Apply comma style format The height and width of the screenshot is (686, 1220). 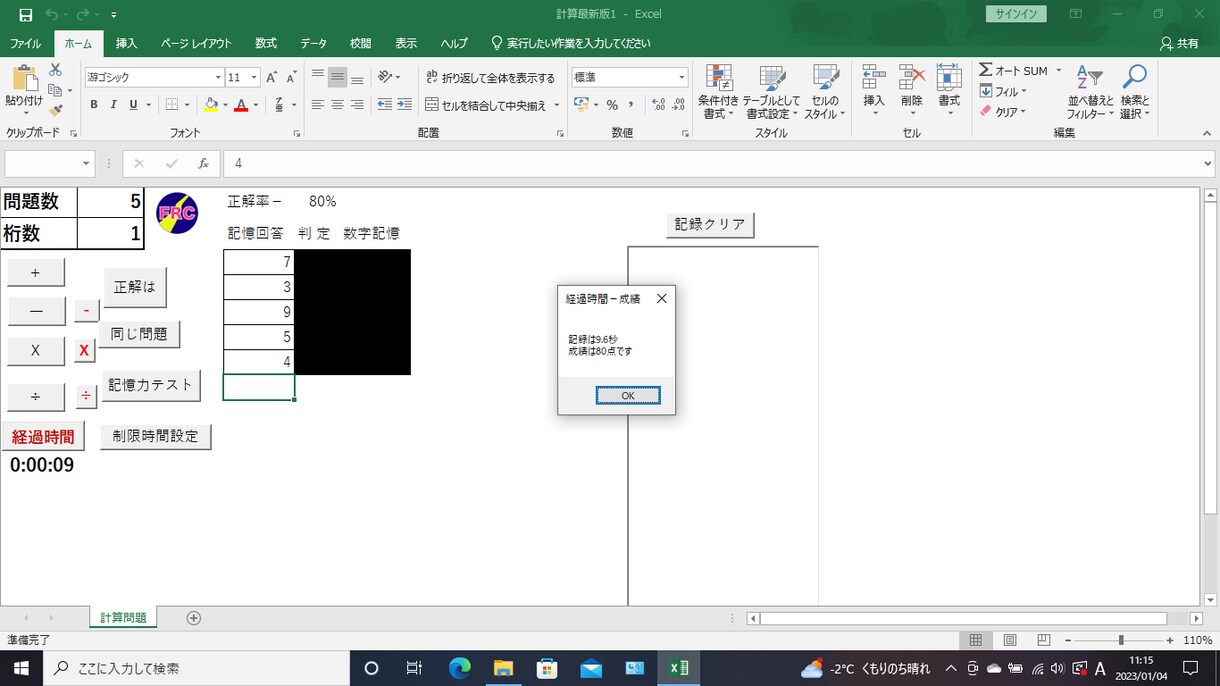coord(632,105)
